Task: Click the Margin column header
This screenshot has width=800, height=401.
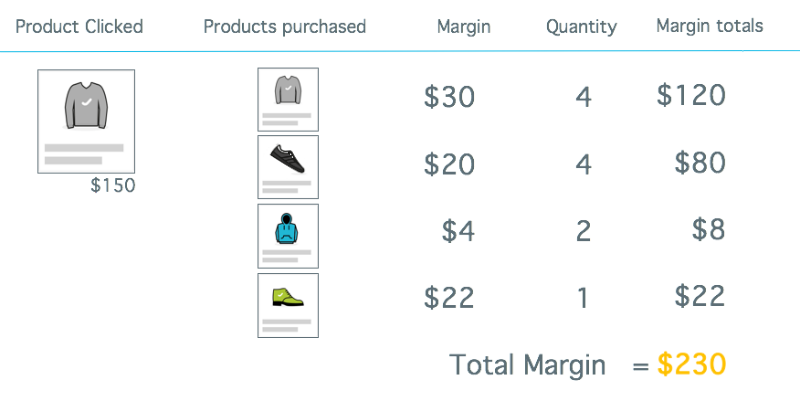Action: [x=464, y=26]
